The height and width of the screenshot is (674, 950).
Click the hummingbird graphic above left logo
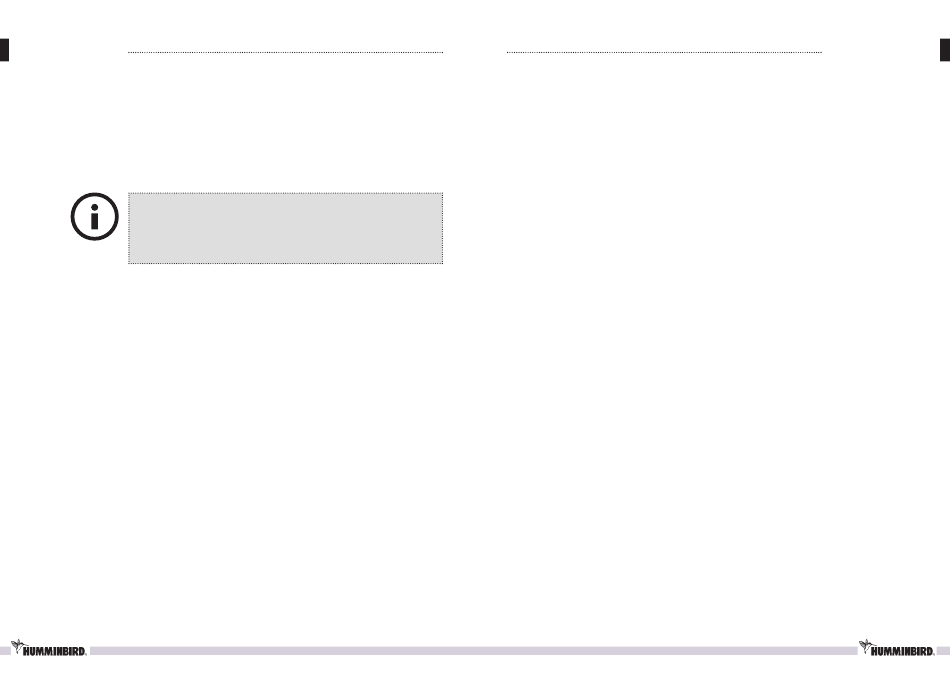[x=18, y=645]
